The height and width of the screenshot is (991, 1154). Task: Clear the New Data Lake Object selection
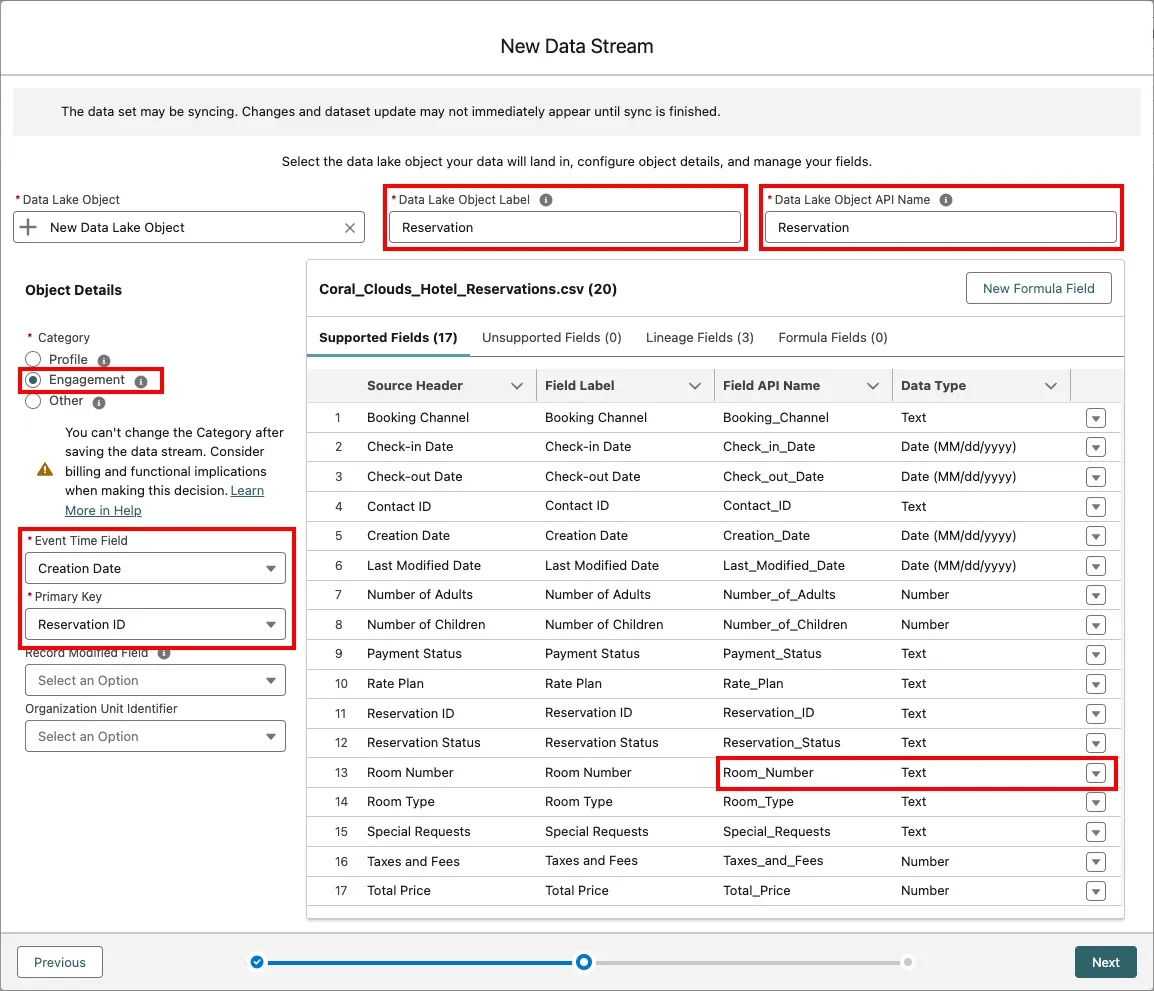pyautogui.click(x=350, y=228)
